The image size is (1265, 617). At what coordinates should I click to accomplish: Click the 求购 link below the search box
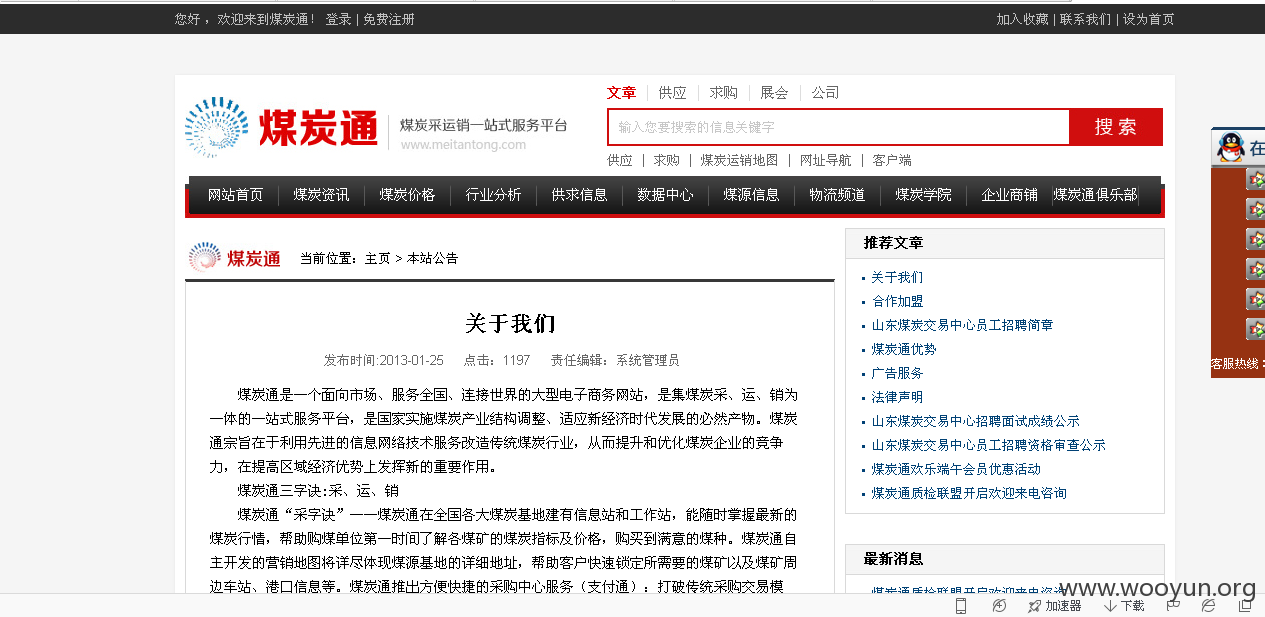666,160
